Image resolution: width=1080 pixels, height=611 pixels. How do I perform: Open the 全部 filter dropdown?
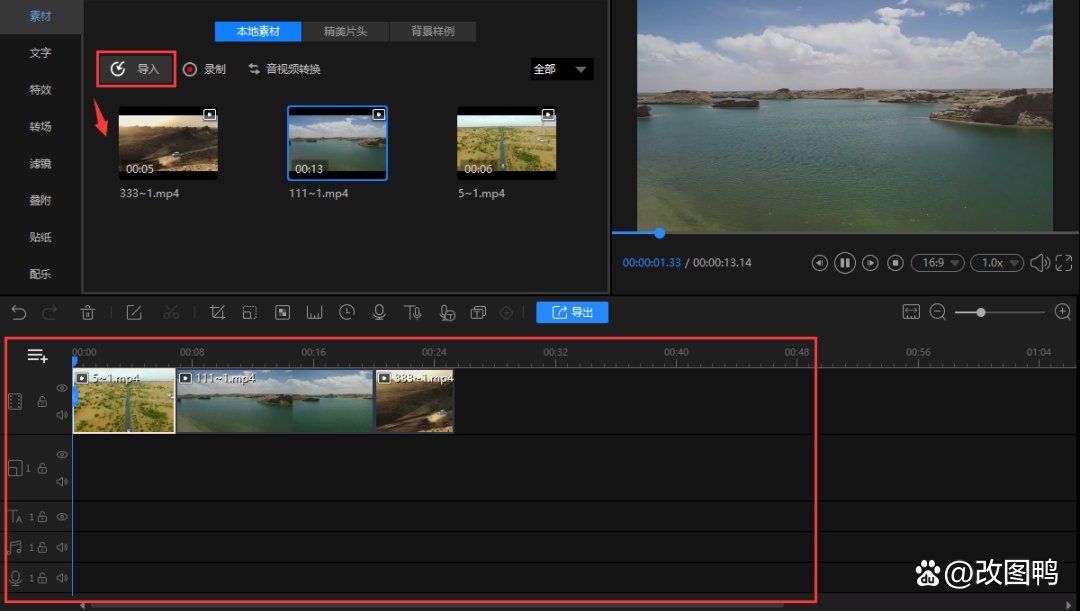pyautogui.click(x=561, y=69)
